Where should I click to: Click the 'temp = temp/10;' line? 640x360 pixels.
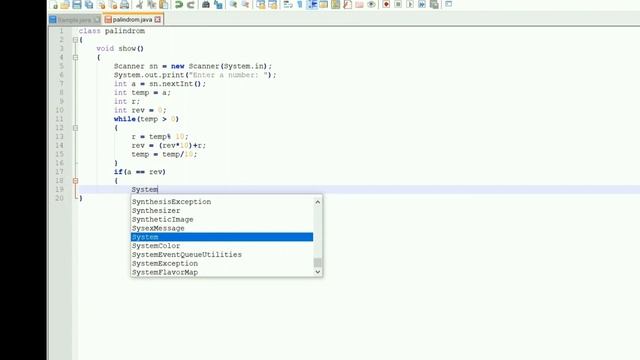(x=164, y=154)
